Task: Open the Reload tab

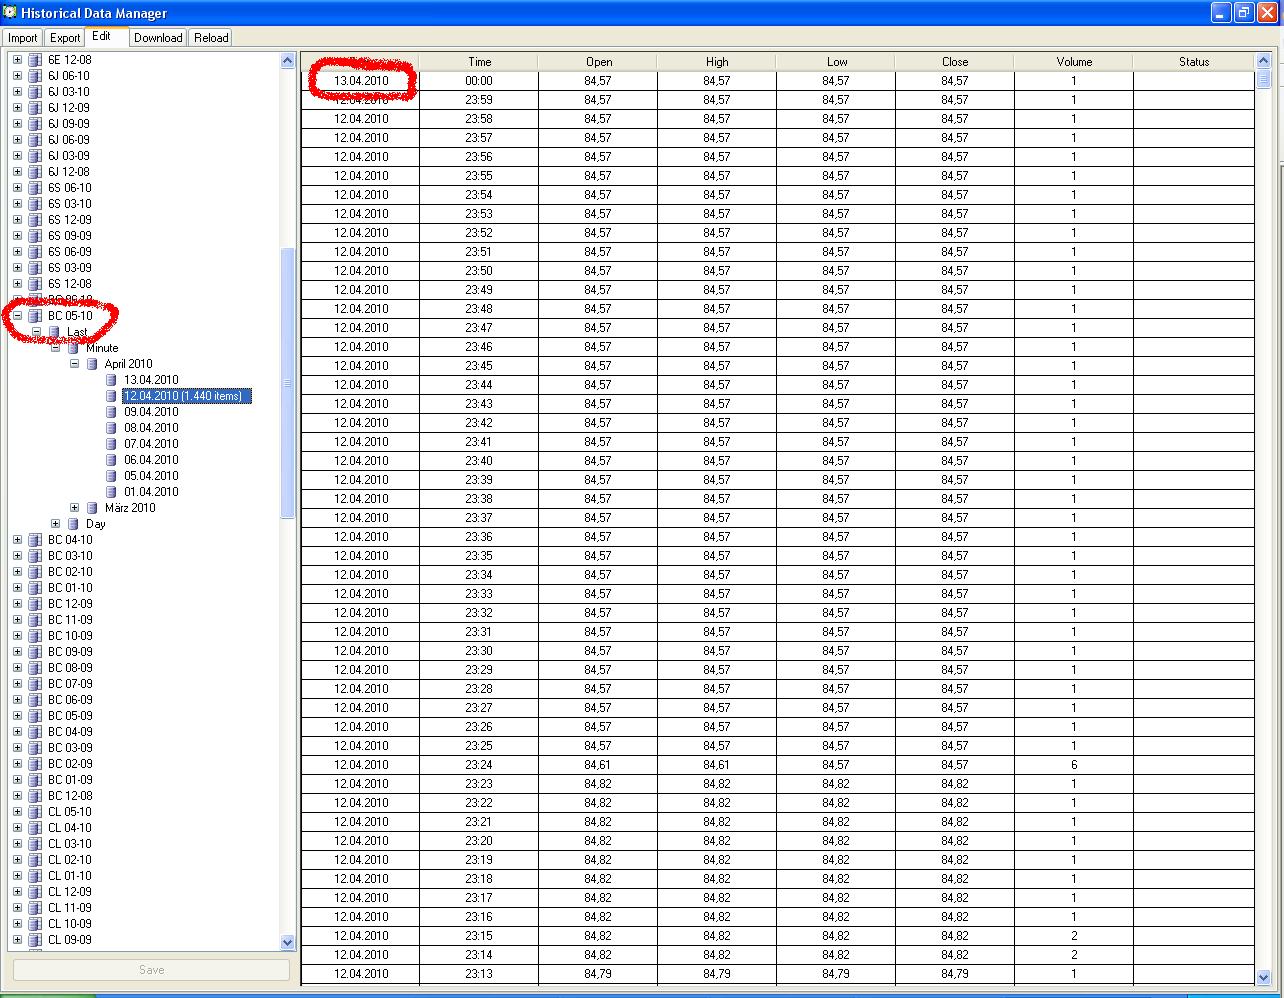Action: pos(211,38)
